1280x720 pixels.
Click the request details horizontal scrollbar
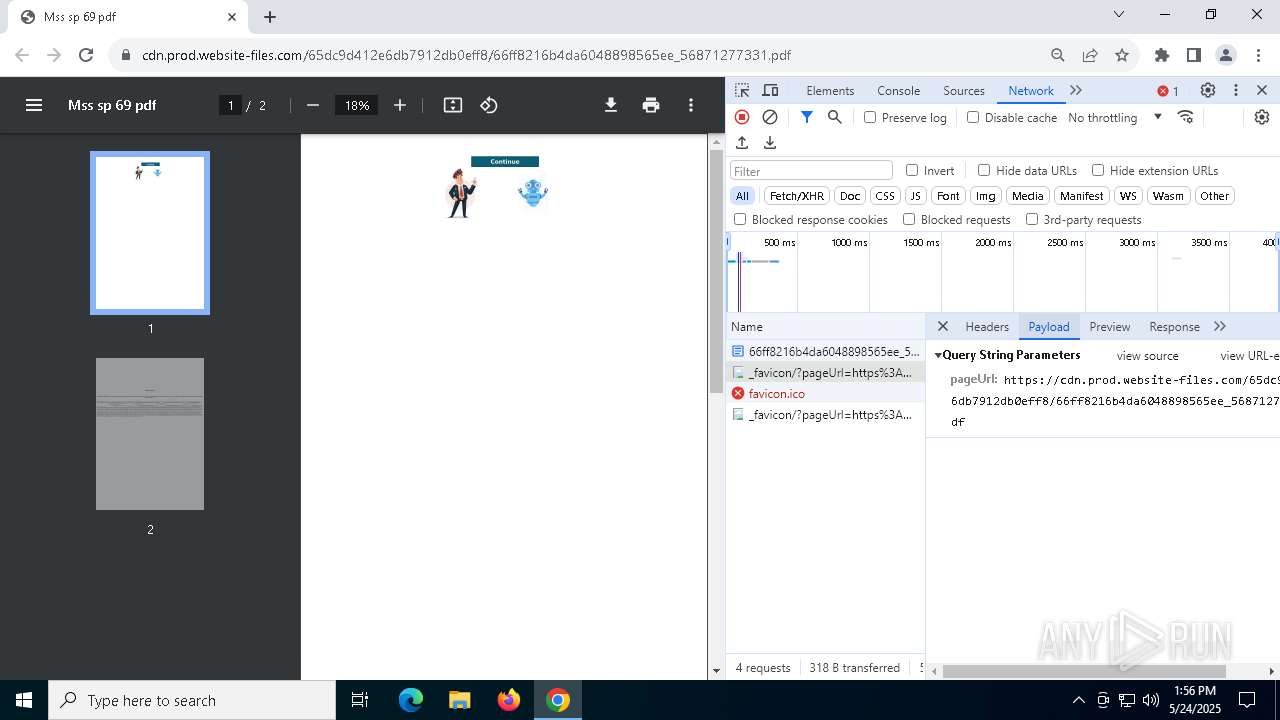pos(1084,671)
